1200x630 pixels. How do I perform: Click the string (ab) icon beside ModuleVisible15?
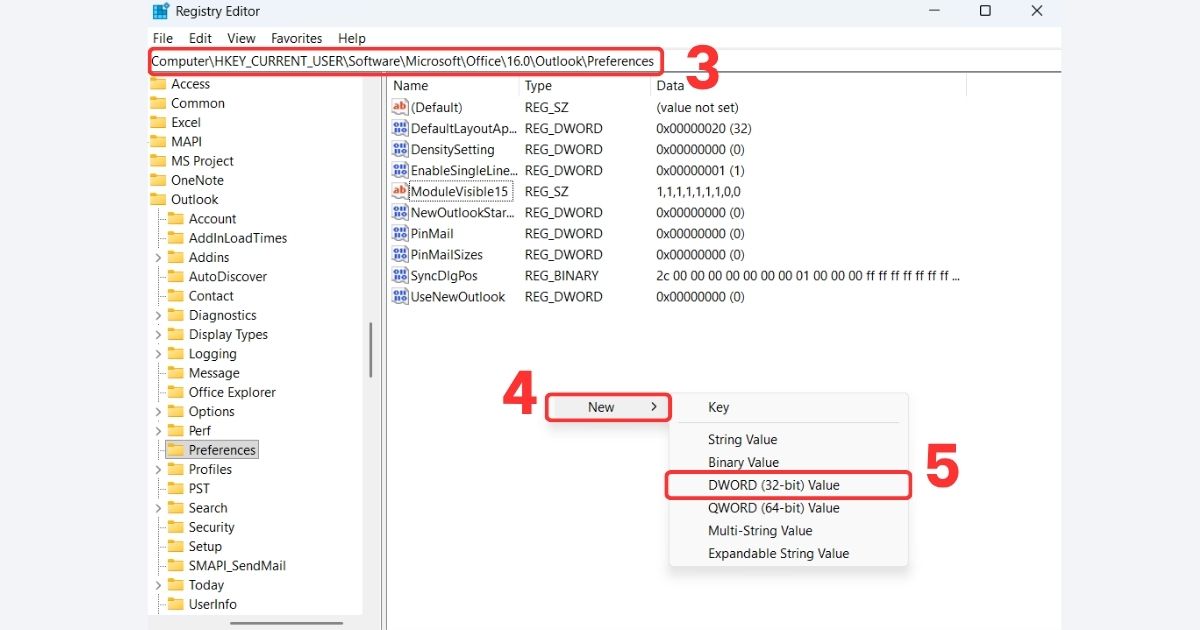coord(399,191)
